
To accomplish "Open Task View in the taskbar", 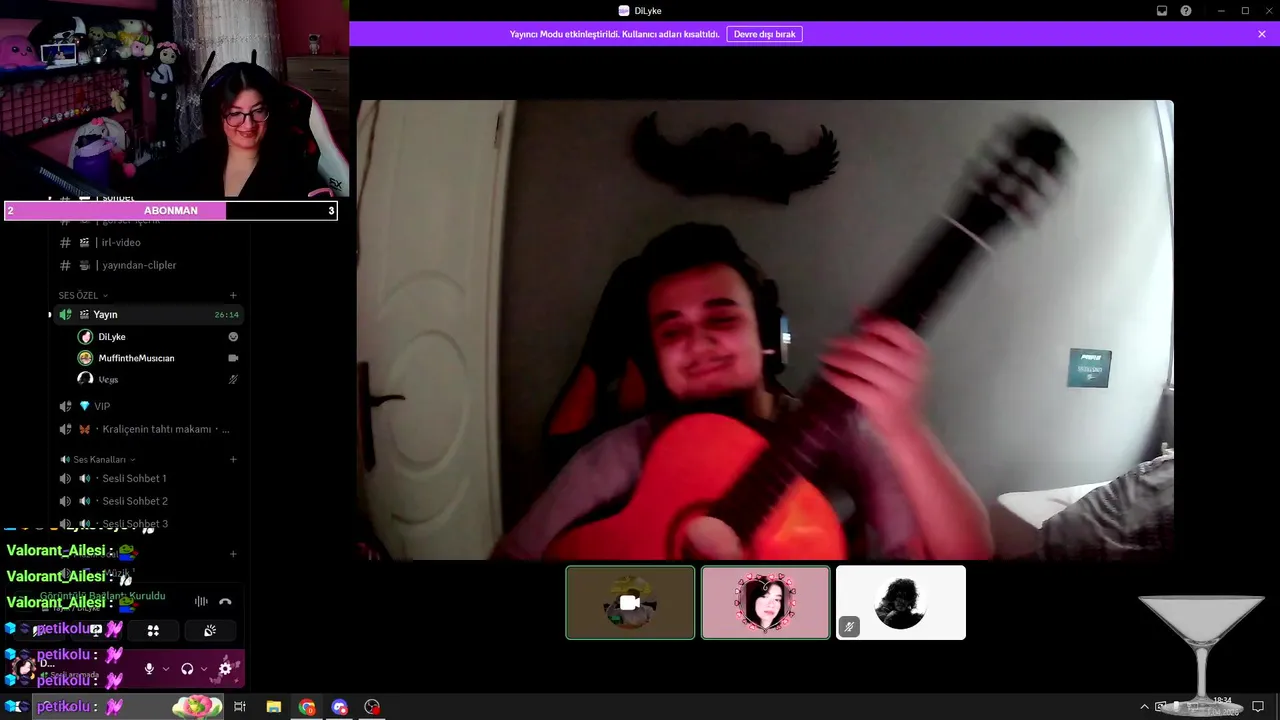I will point(240,706).
